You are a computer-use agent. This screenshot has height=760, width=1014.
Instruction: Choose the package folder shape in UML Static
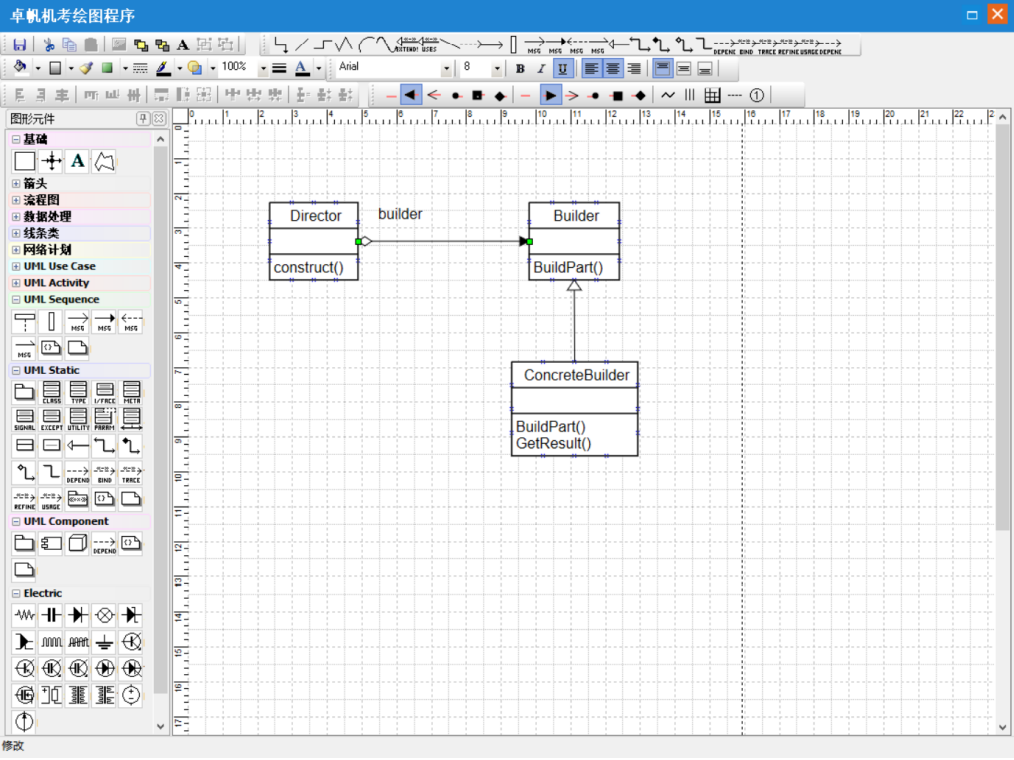pos(25,392)
